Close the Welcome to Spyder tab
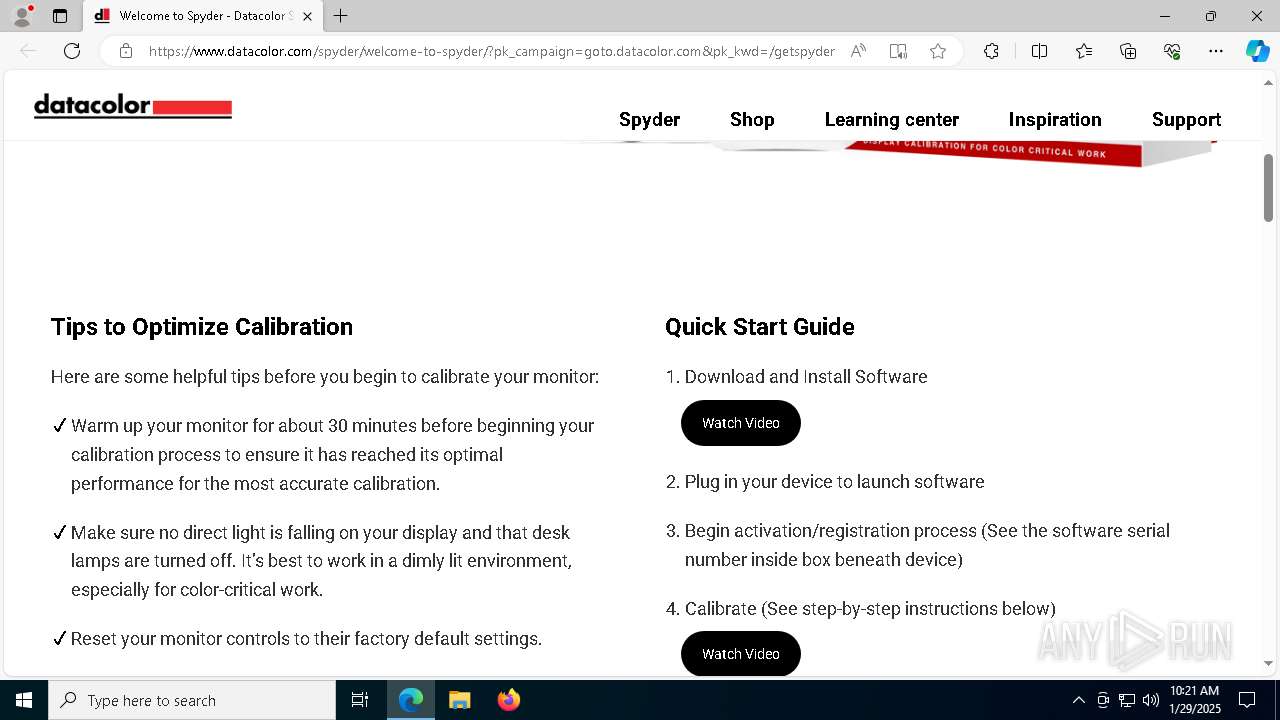 tap(307, 16)
